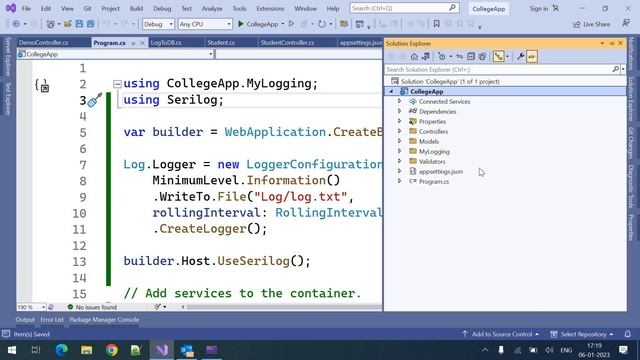Click Collapse All in Solution Explorer
Screen dimensions: 640x360
471,56
